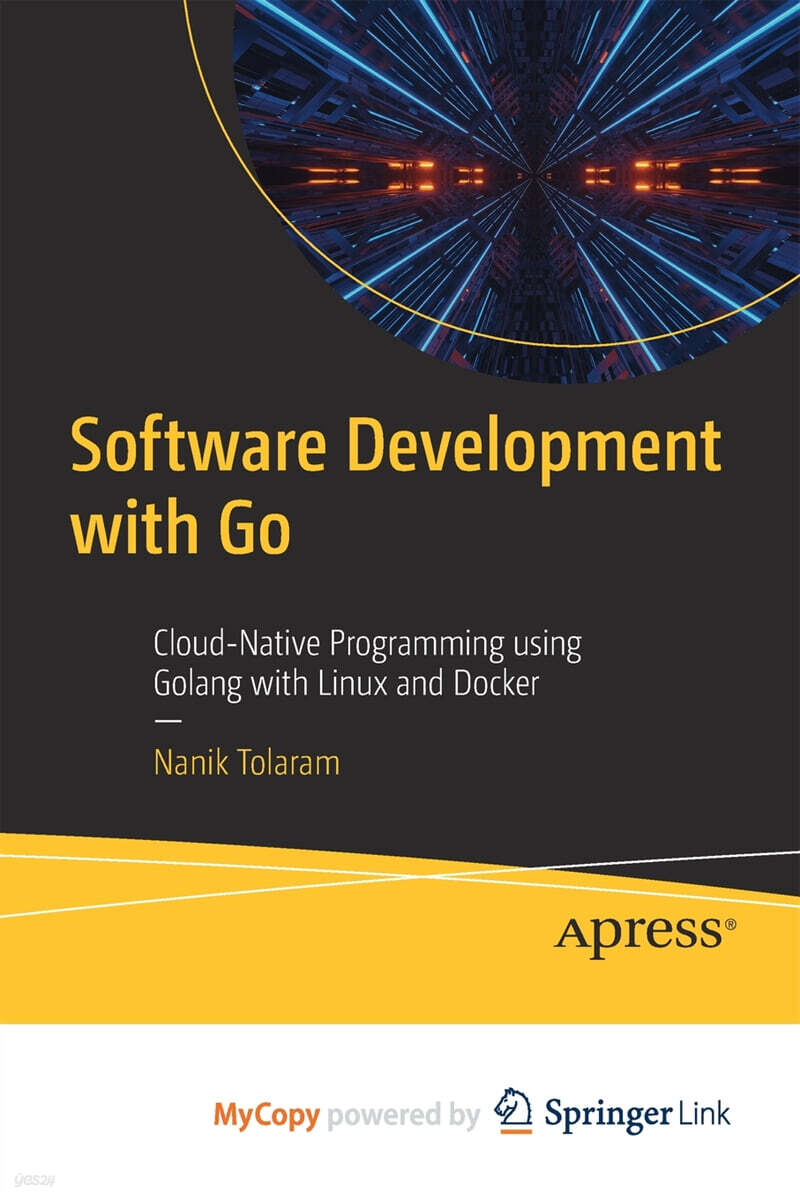Click the book title "Software Development with Go"

[x=395, y=487]
